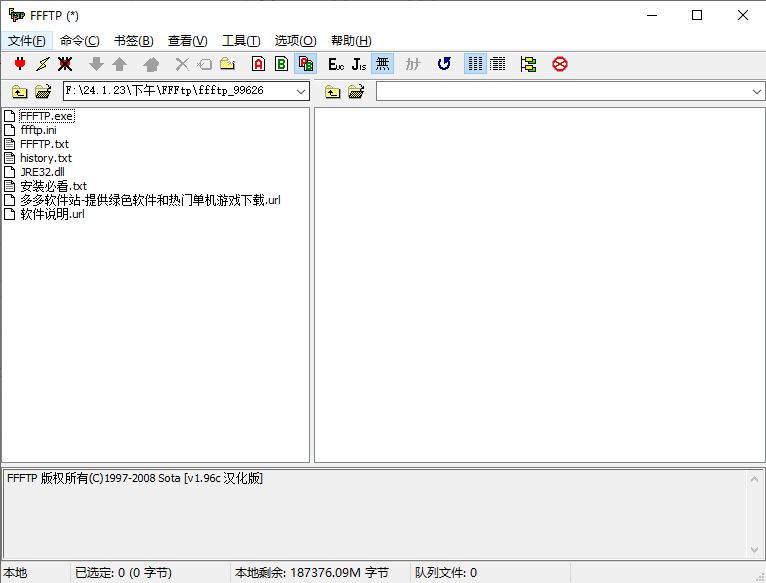Click the red Connect plug icon
The image size is (766, 583).
[20, 64]
